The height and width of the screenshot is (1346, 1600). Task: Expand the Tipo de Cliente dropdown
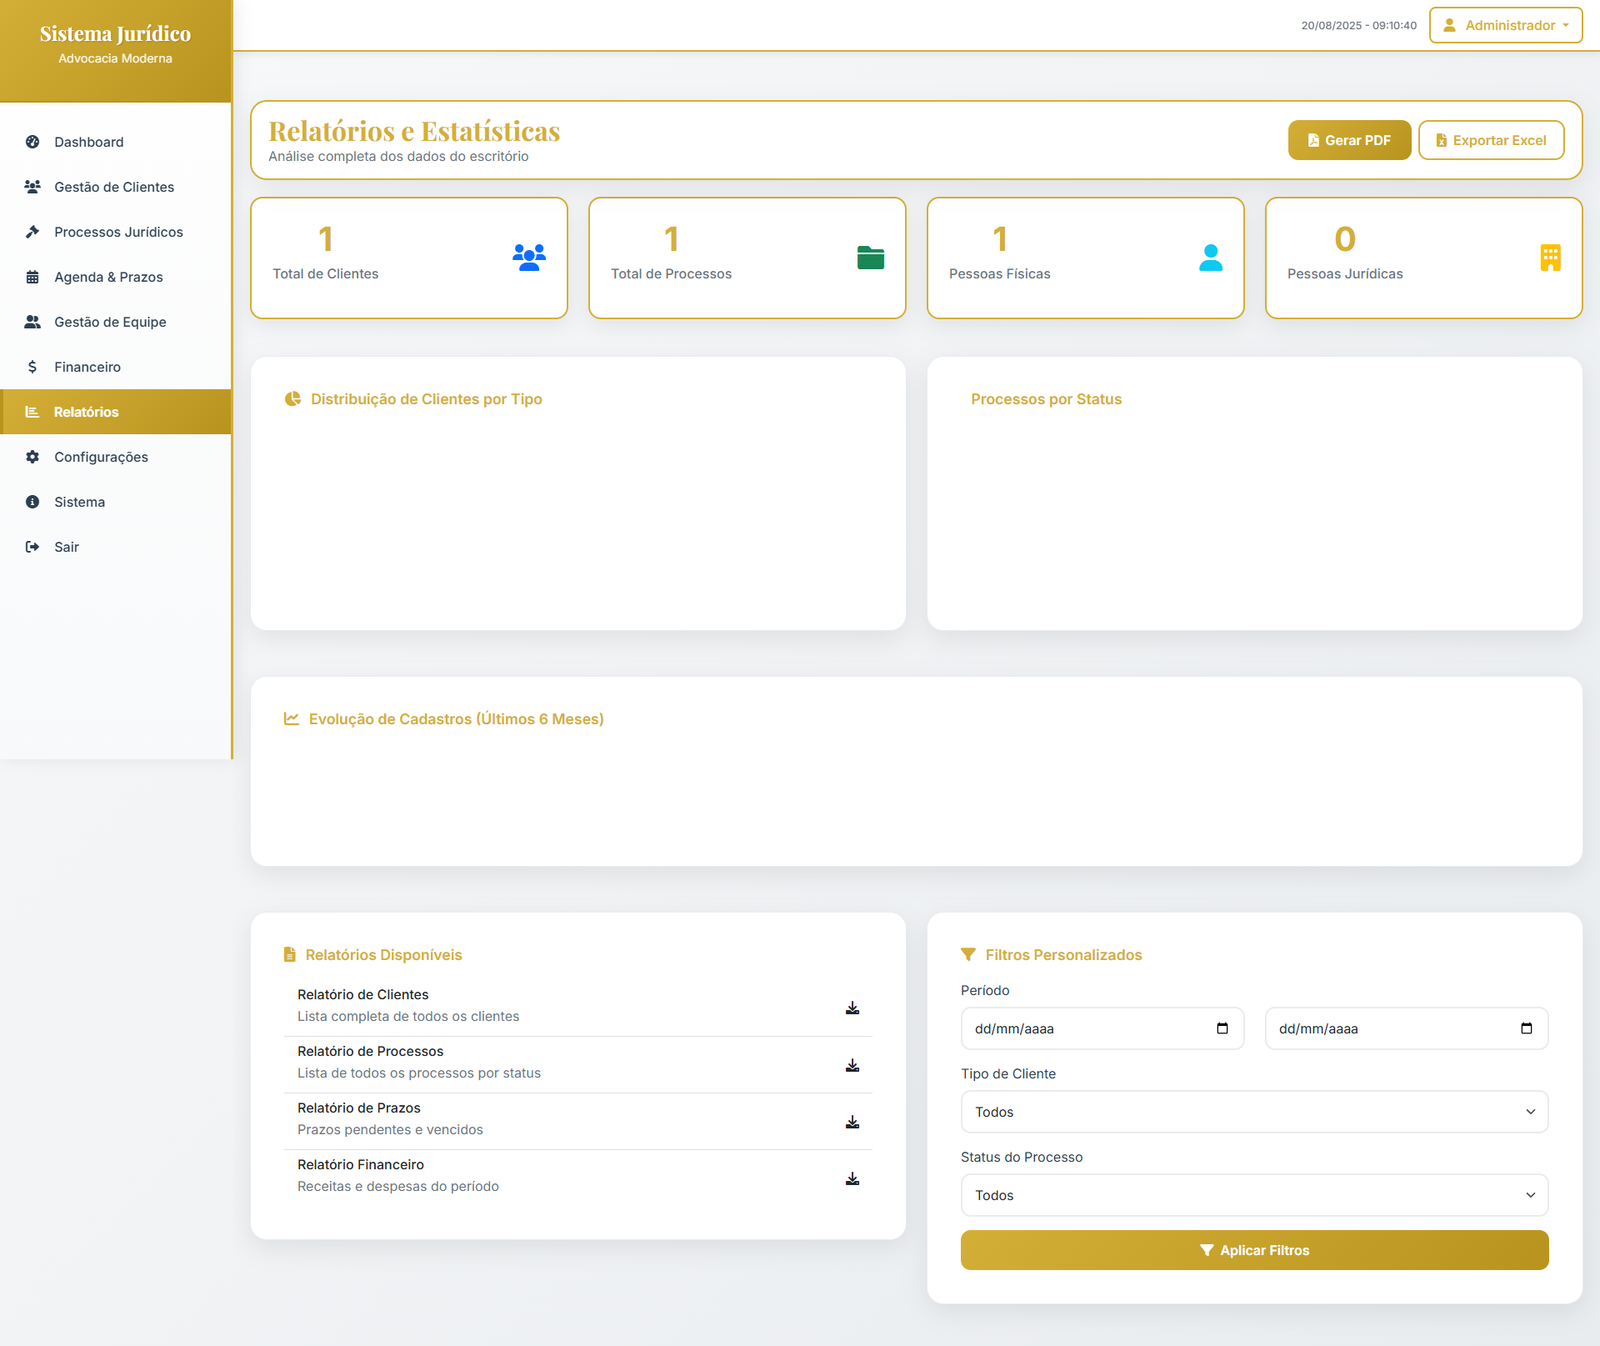(x=1254, y=1112)
